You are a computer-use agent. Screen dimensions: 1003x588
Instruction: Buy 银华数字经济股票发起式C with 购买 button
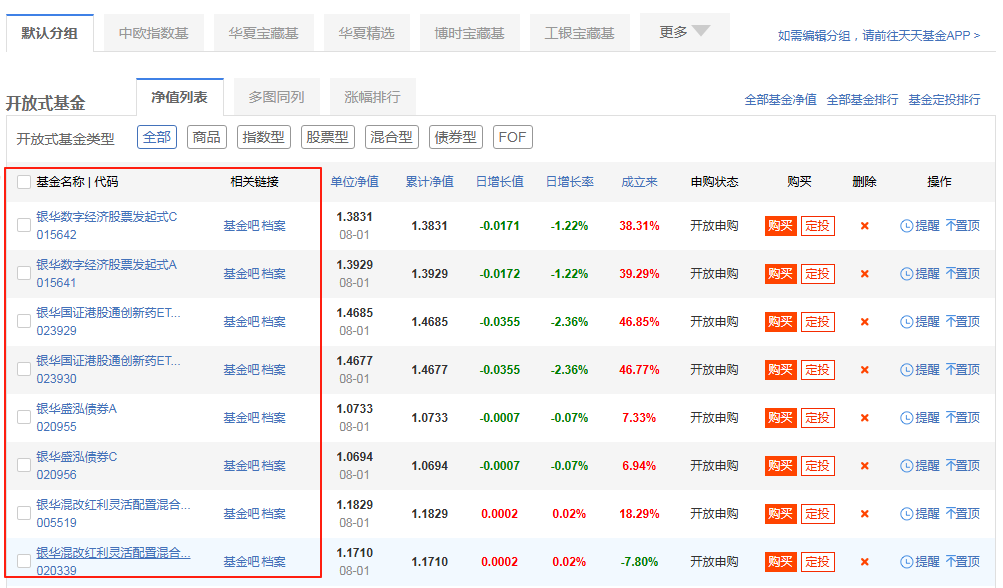(780, 226)
